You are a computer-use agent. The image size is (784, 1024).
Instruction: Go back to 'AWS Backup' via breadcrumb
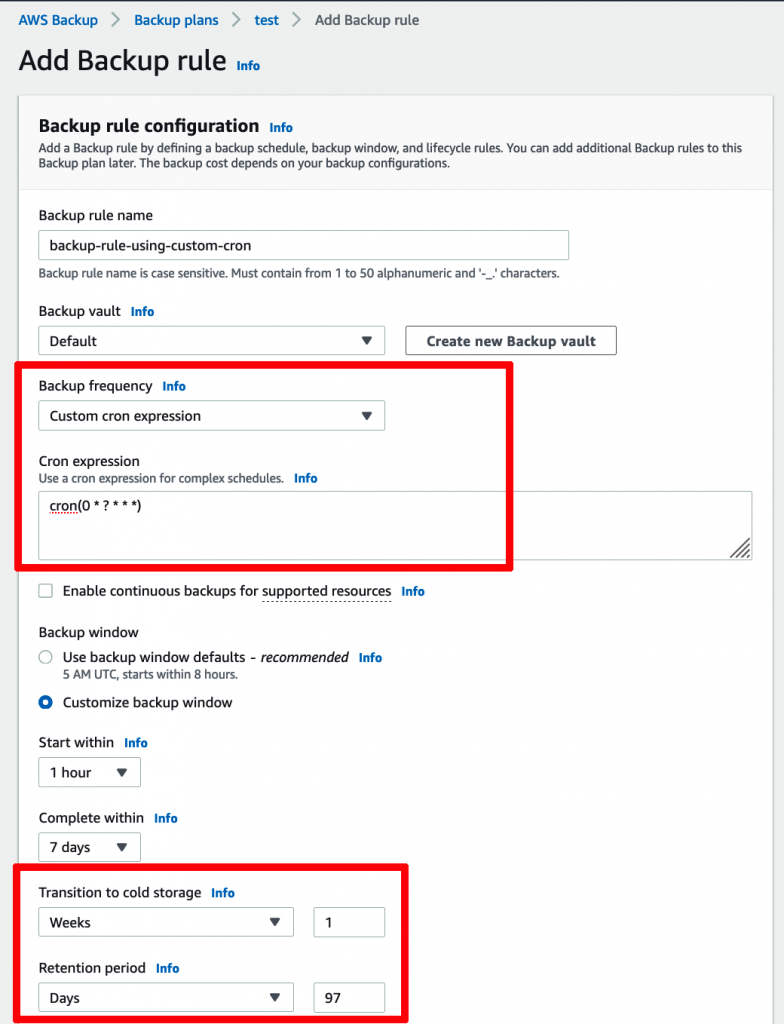(x=57, y=19)
